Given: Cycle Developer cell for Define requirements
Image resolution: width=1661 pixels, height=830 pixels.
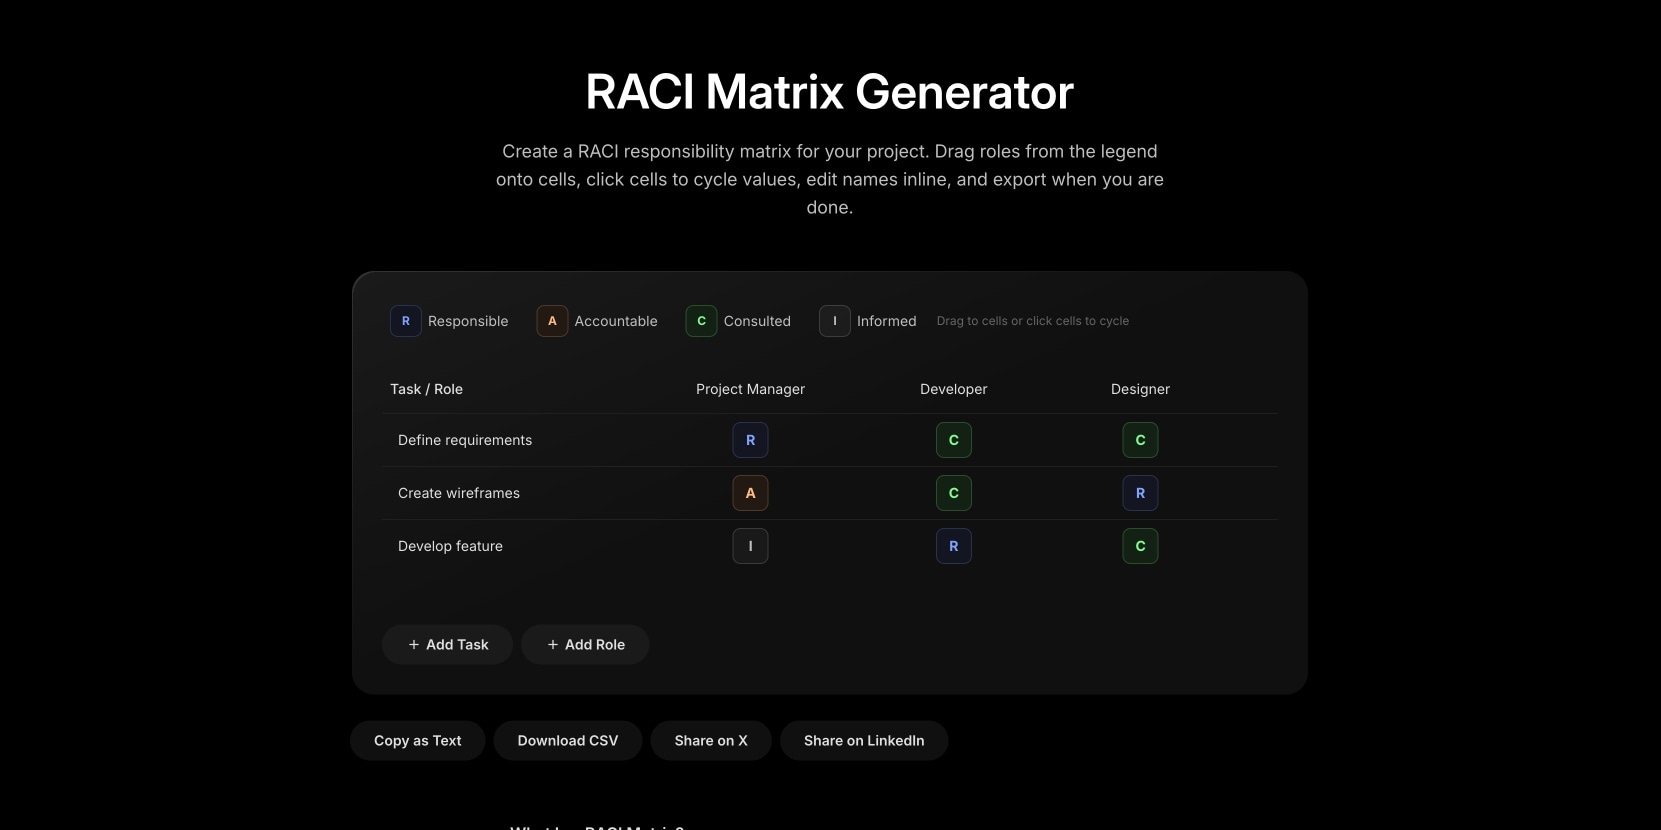Looking at the screenshot, I should pos(954,440).
